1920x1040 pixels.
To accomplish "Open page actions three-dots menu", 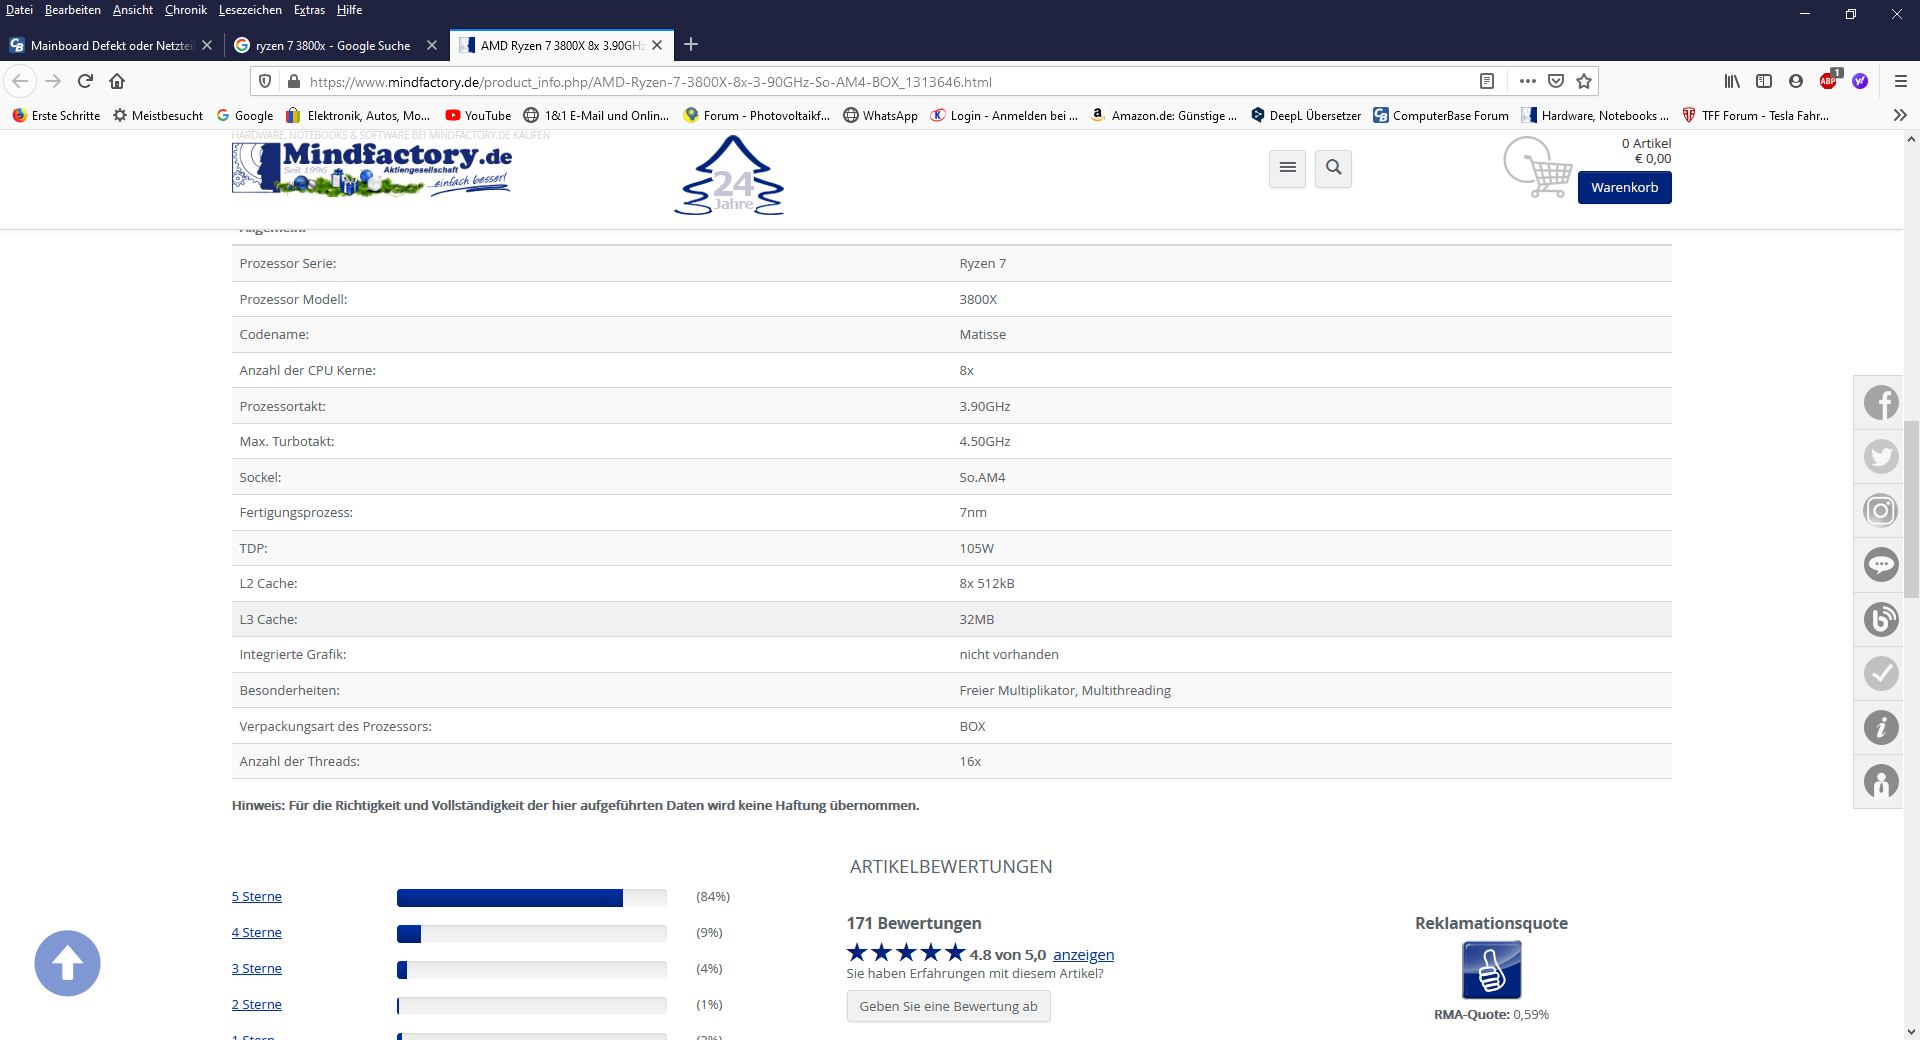I will tap(1528, 81).
